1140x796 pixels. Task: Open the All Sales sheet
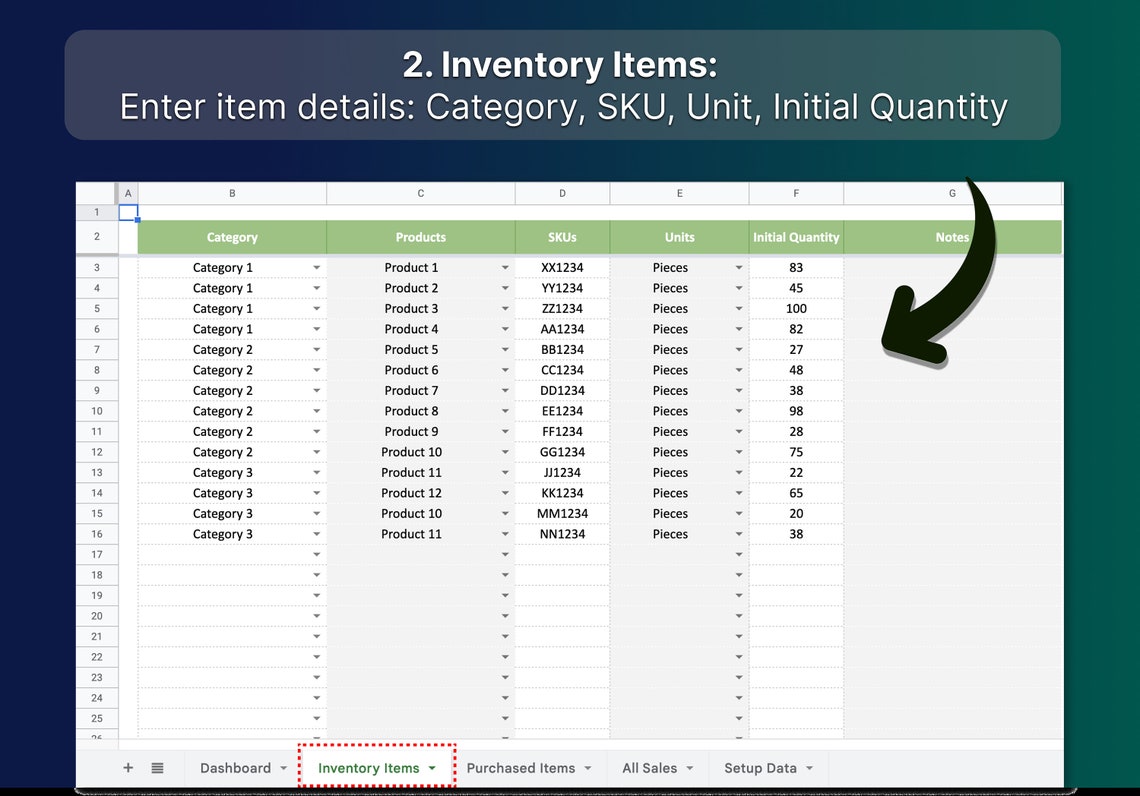pos(649,767)
